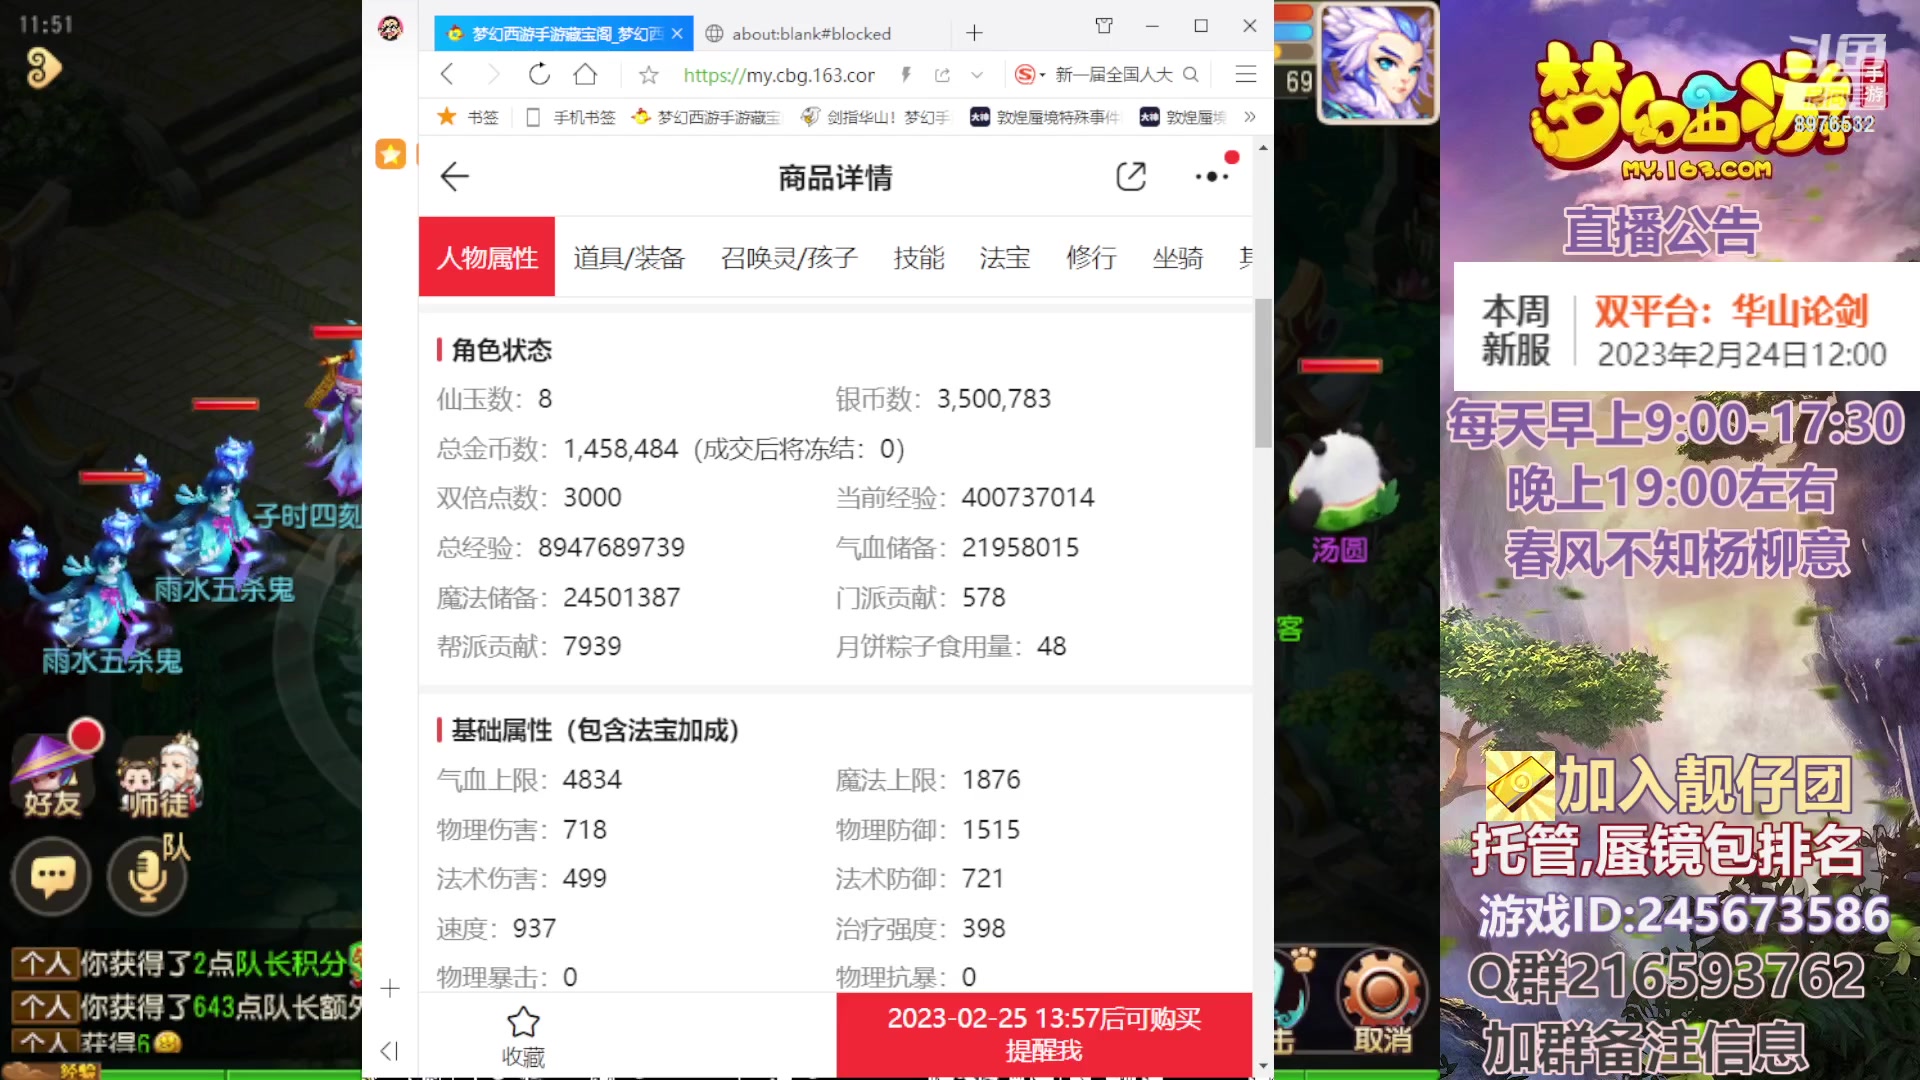This screenshot has width=1920, height=1080.
Task: Open the 好友 friends icon in game
Action: pos(52,774)
